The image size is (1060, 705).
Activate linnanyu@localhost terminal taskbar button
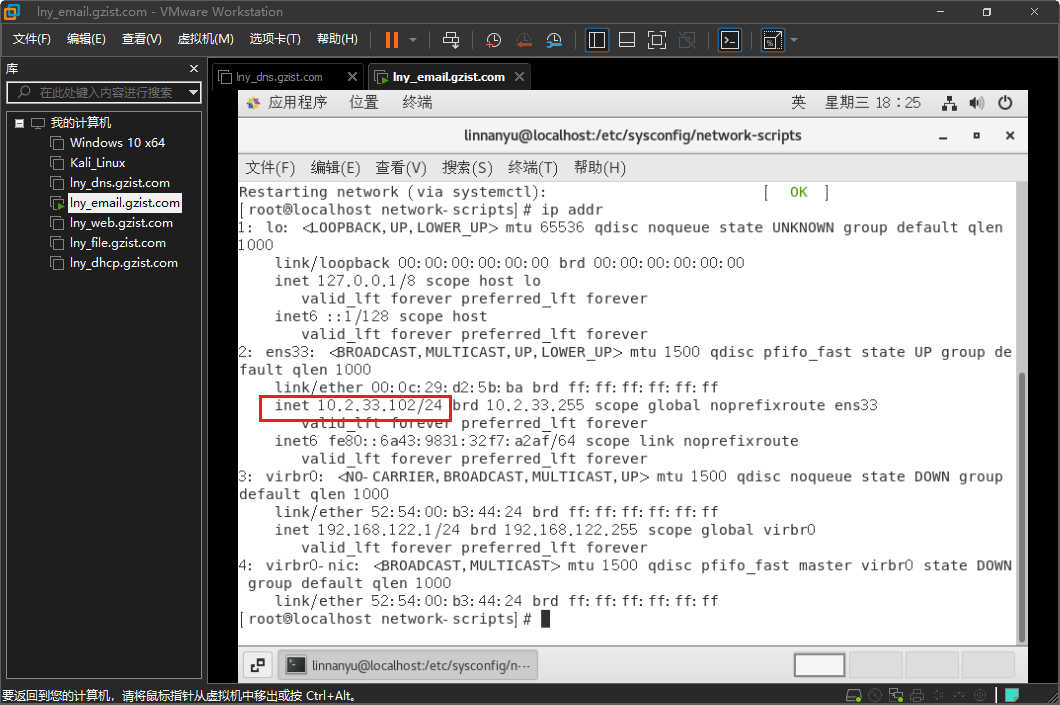tap(408, 666)
